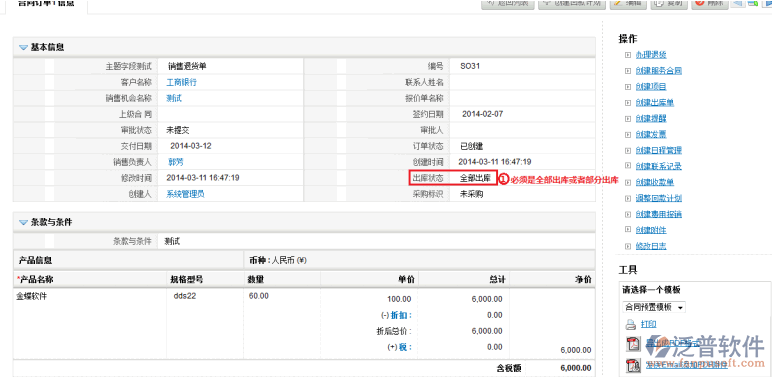Click the small square icon before 办理退货

[628, 55]
